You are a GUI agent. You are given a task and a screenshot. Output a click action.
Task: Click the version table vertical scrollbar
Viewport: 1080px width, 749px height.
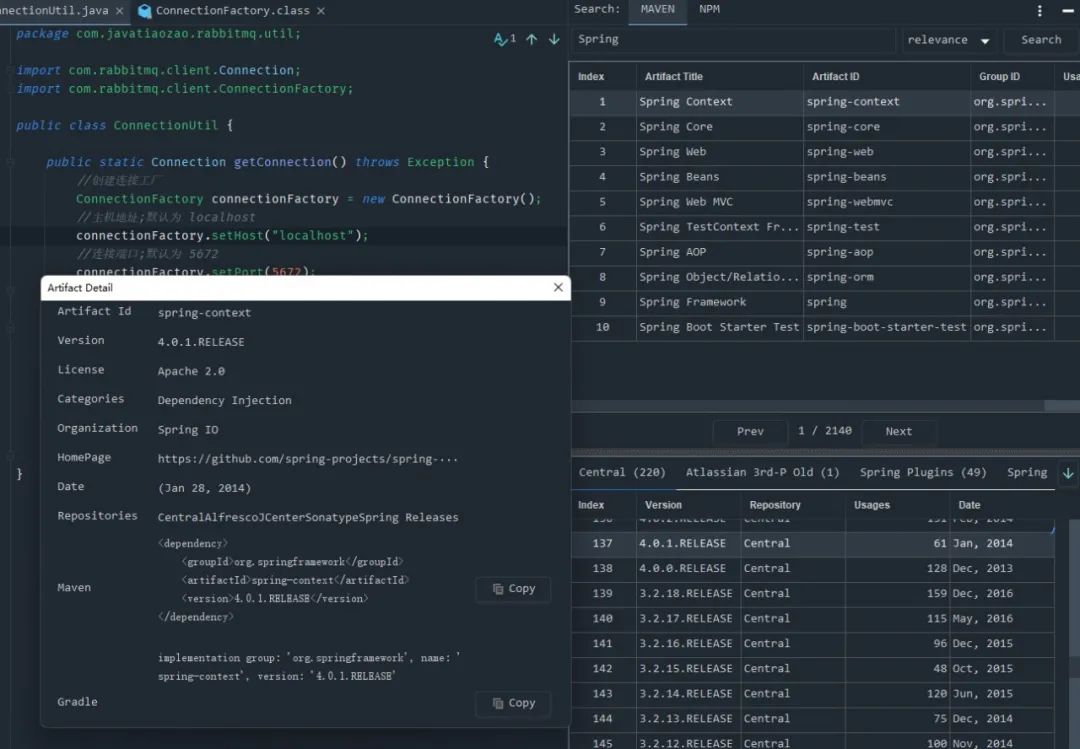coord(1074,634)
